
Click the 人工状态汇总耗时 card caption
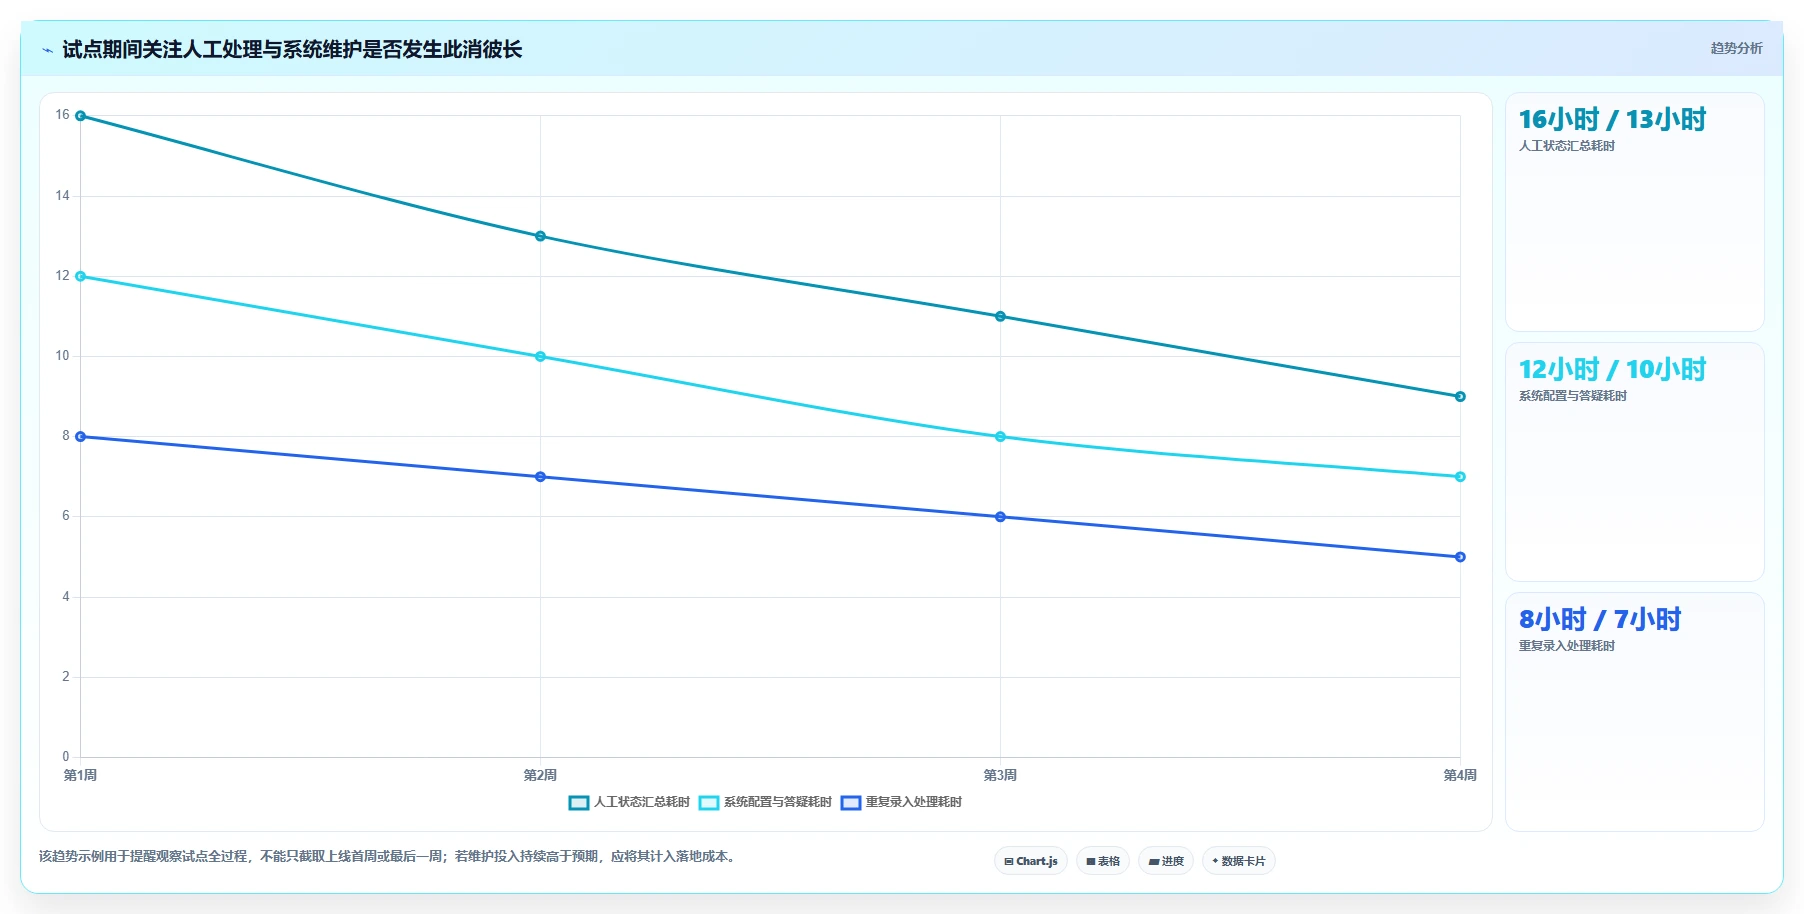1567,146
